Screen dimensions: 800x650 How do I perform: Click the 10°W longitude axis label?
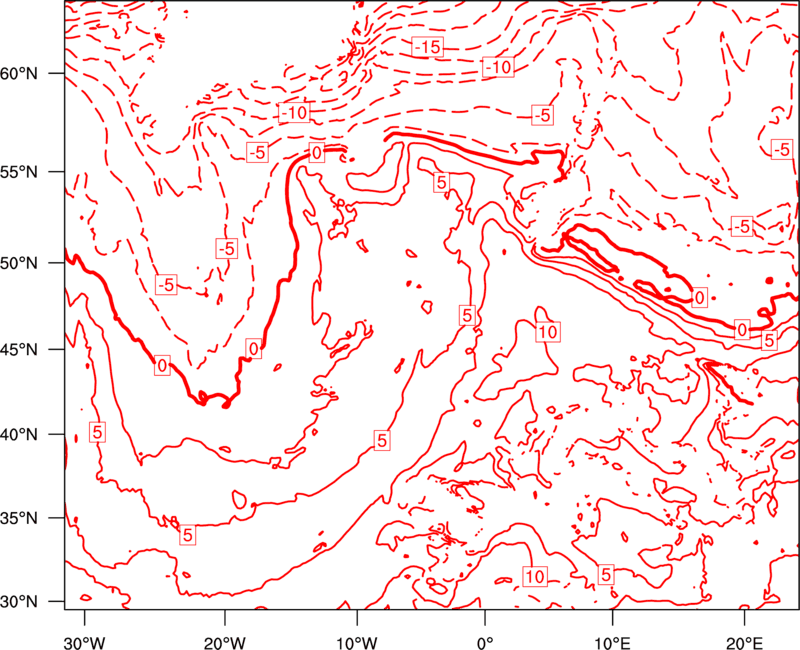coord(357,643)
